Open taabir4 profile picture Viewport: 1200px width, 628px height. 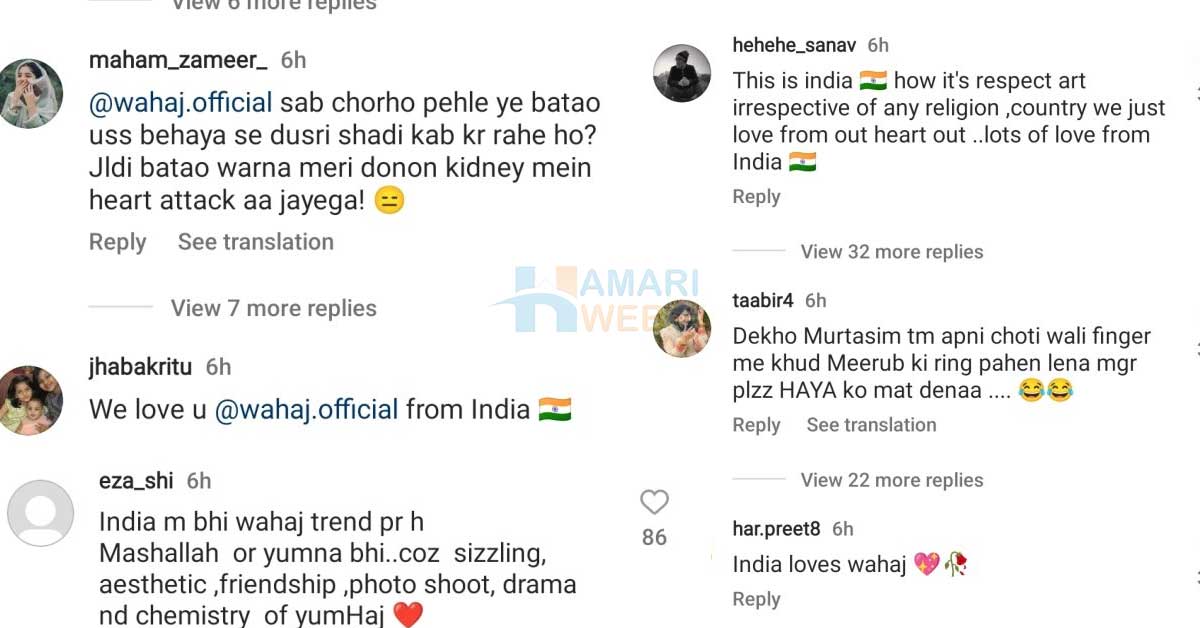coord(682,329)
